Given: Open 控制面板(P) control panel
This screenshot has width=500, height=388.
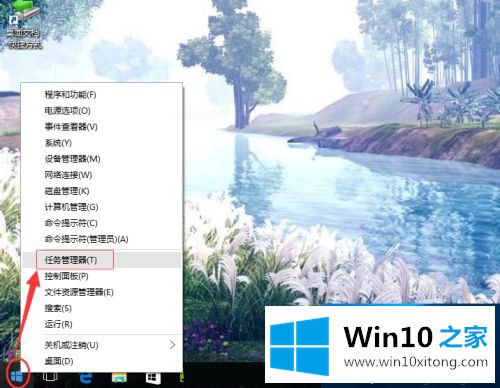Looking at the screenshot, I should point(102,276).
